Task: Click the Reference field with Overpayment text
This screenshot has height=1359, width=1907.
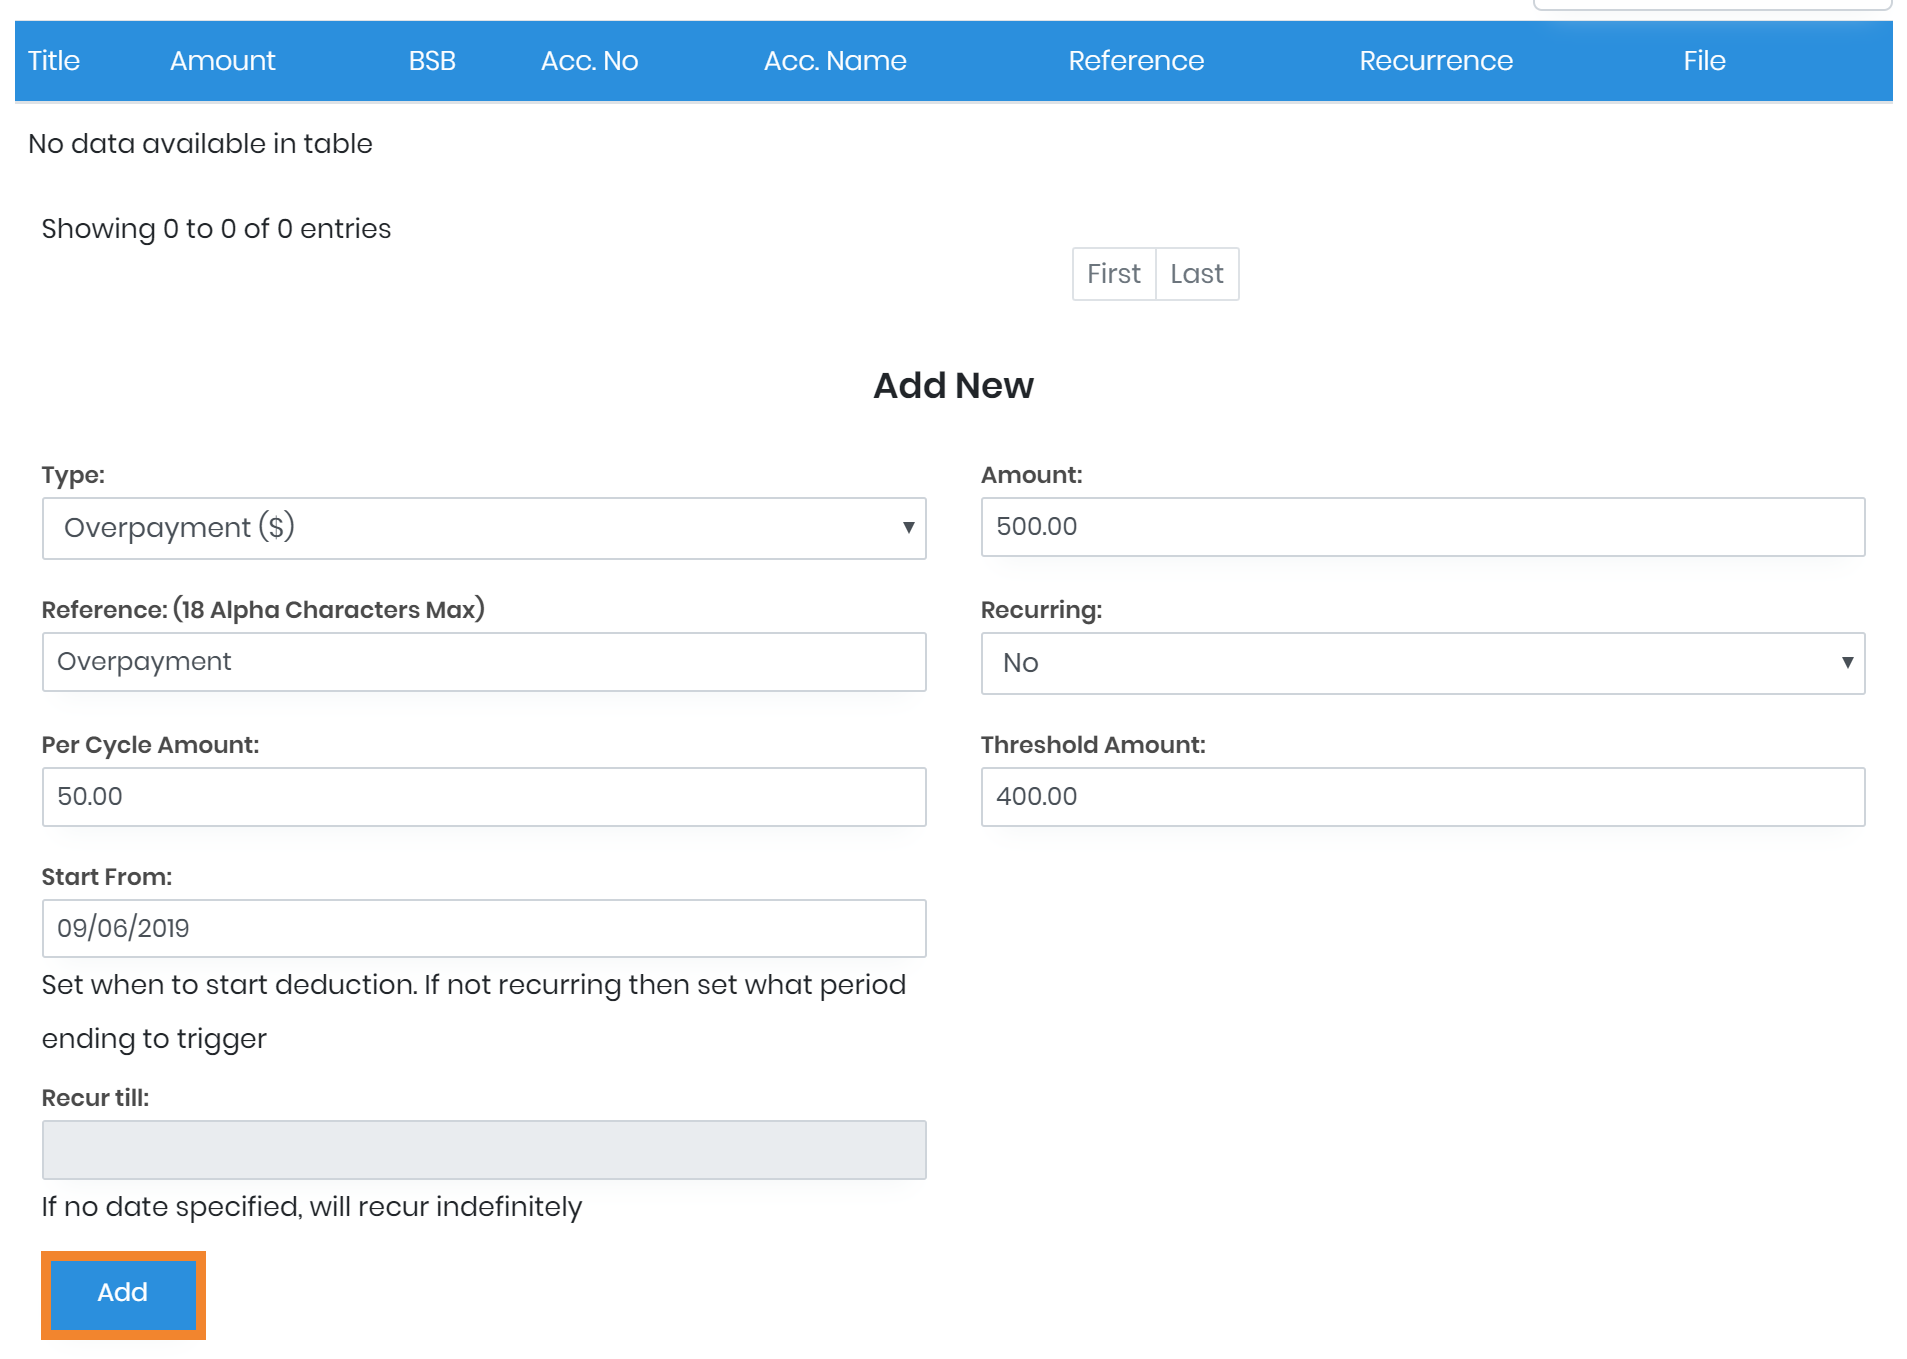Action: pos(484,662)
